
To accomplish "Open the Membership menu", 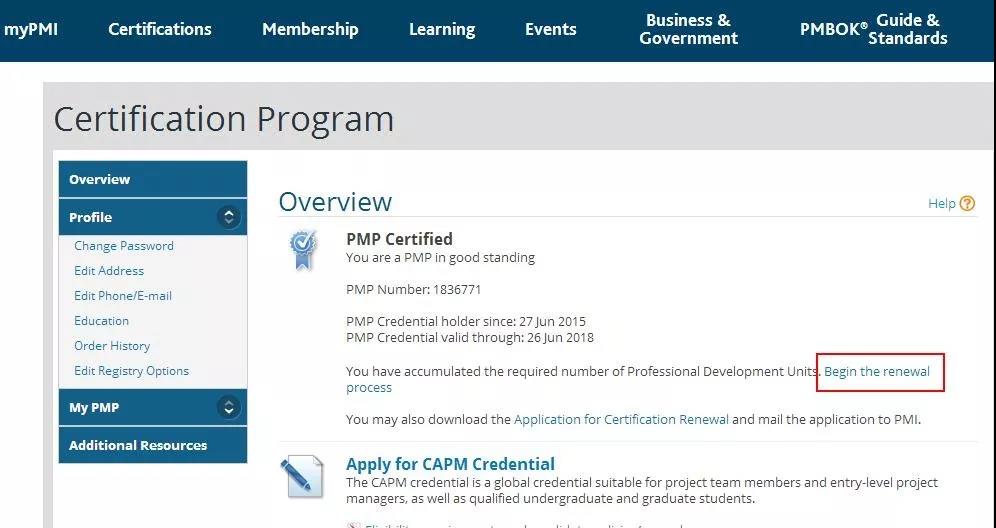I will click(x=310, y=29).
